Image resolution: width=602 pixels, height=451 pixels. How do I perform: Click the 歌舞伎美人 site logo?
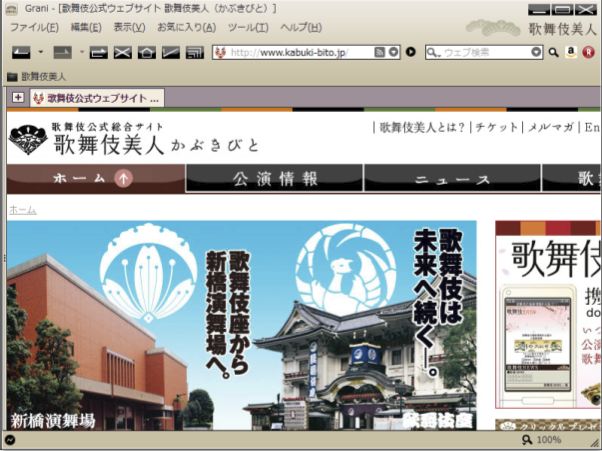point(134,139)
